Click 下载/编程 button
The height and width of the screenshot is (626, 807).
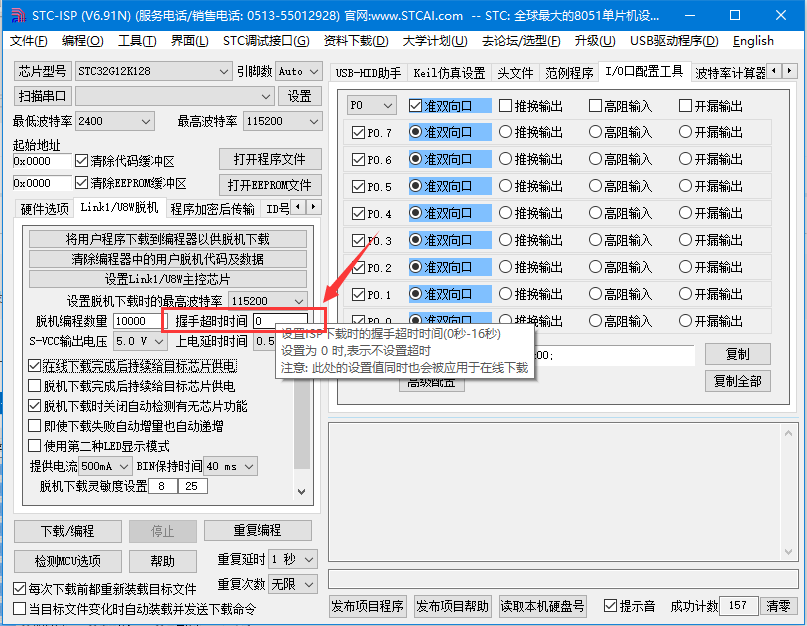[68, 531]
